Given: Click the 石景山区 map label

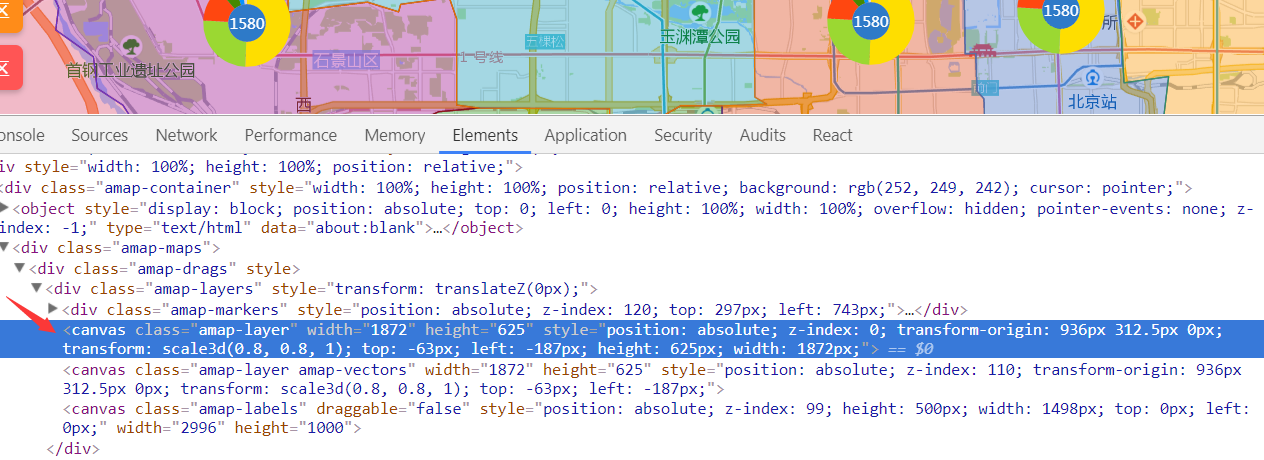Looking at the screenshot, I should point(347,60).
